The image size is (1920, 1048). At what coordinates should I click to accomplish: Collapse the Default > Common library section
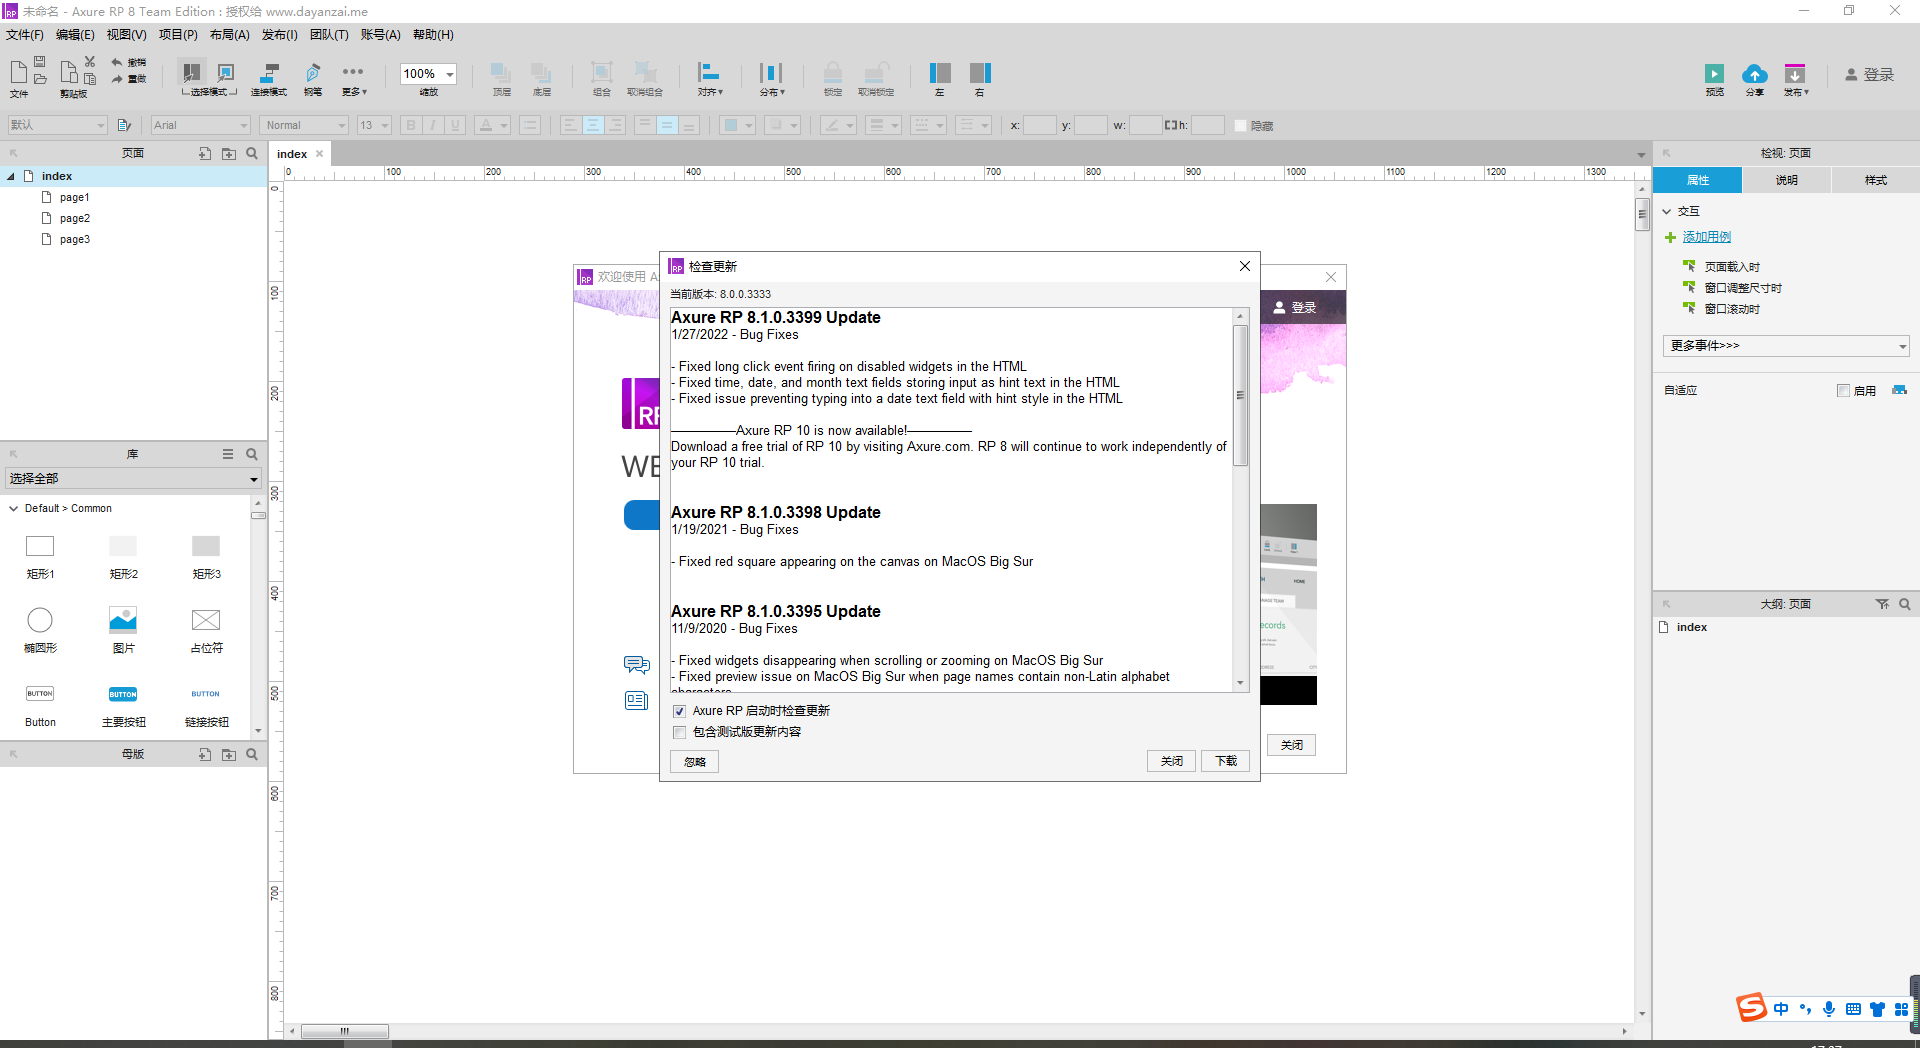(14, 508)
